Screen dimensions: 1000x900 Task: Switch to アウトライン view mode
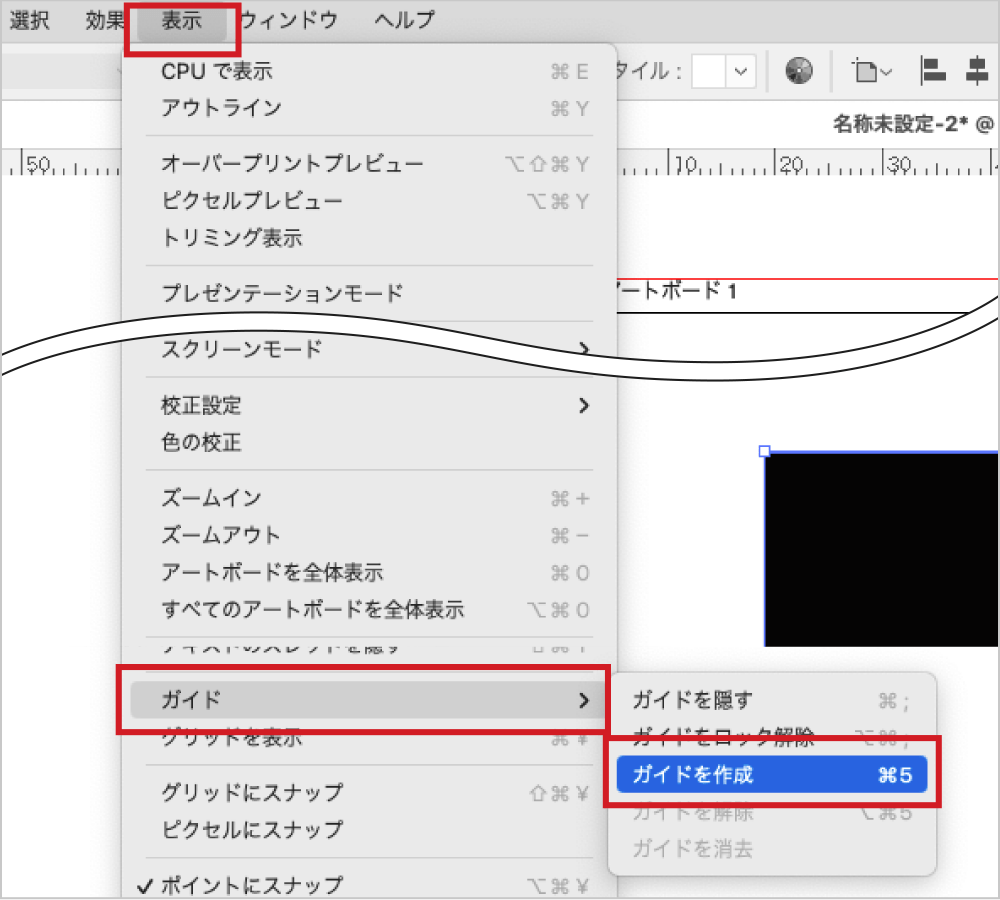(x=221, y=108)
